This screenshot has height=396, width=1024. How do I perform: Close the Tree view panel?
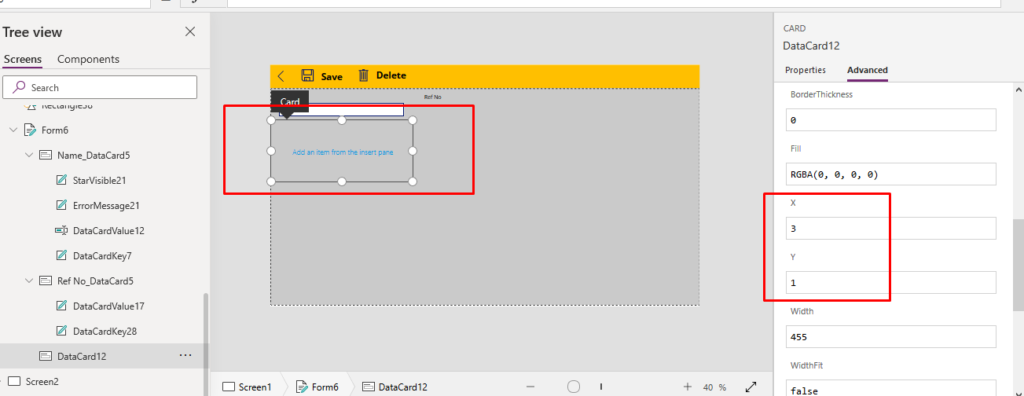pos(190,31)
